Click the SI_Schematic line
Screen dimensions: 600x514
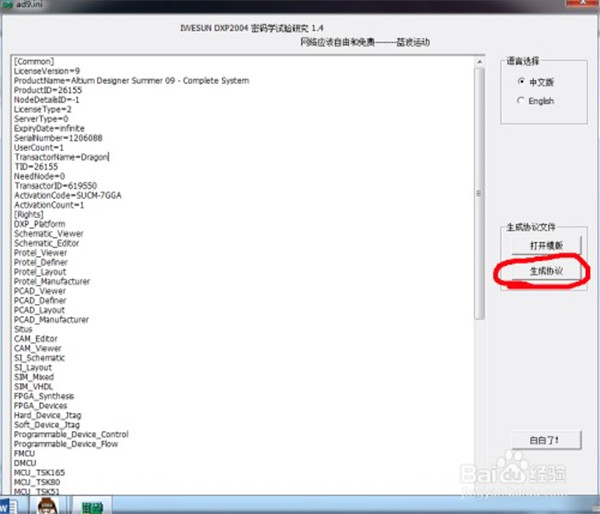[x=39, y=358]
